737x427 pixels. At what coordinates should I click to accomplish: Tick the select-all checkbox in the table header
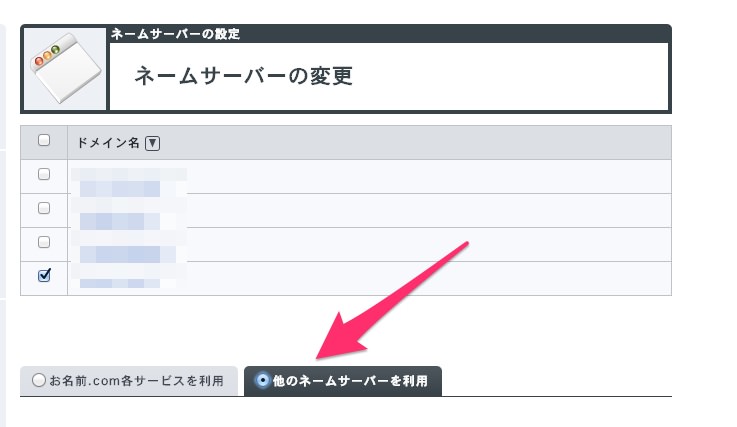(x=44, y=140)
